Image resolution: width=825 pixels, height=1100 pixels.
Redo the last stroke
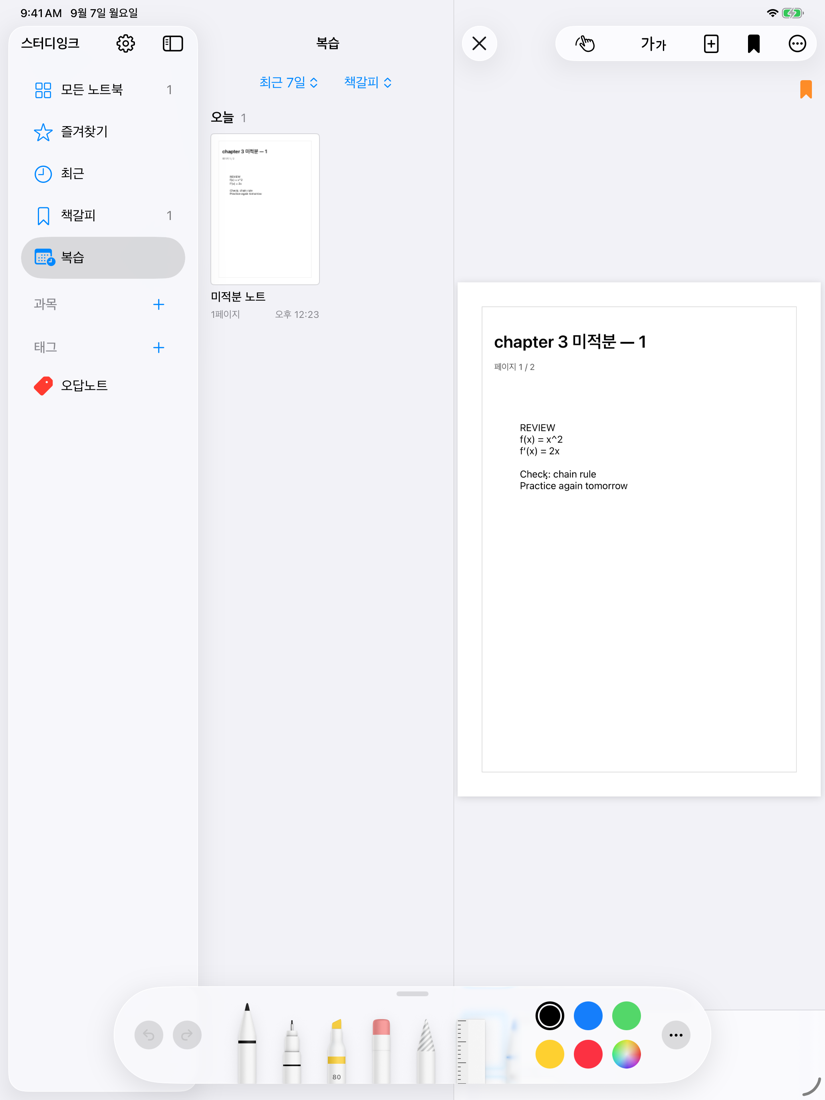[187, 1035]
